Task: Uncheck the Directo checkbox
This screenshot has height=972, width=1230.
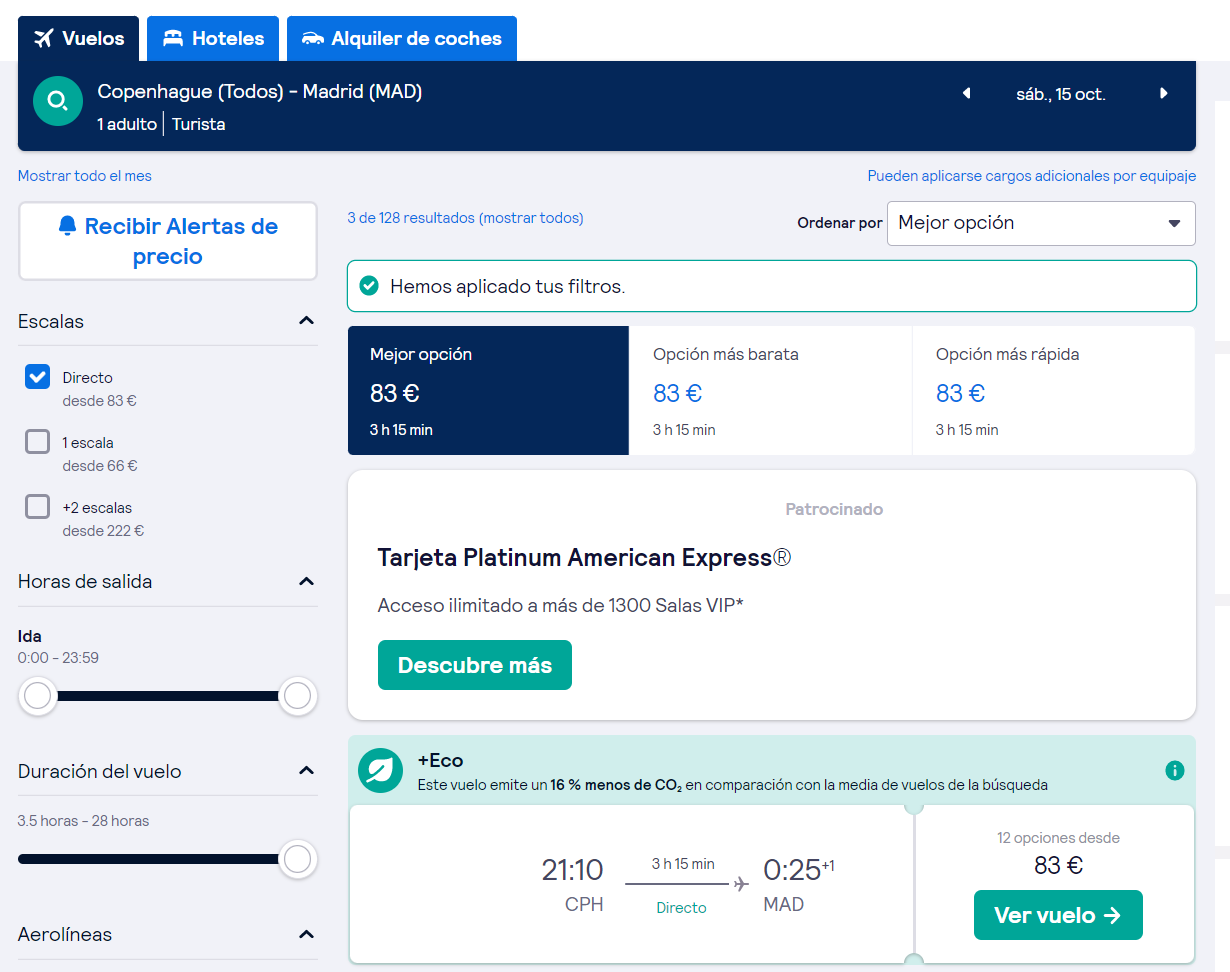Action: pyautogui.click(x=38, y=377)
